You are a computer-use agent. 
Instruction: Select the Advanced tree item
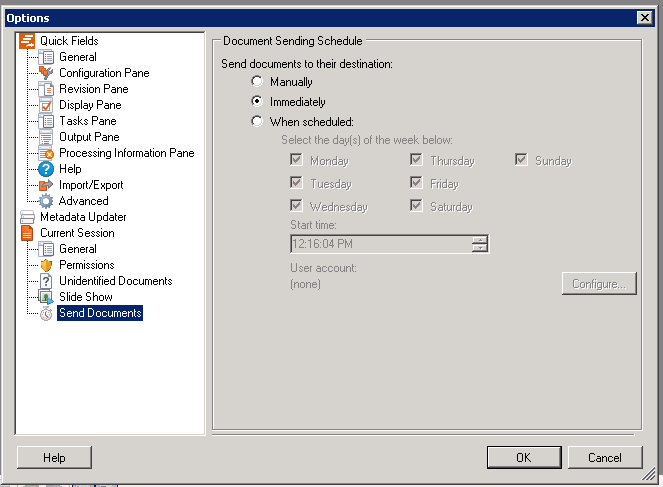[84, 201]
